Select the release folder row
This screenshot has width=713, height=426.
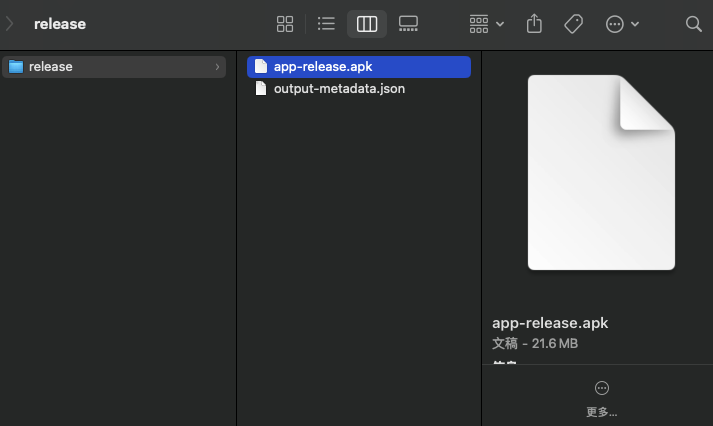coord(114,67)
